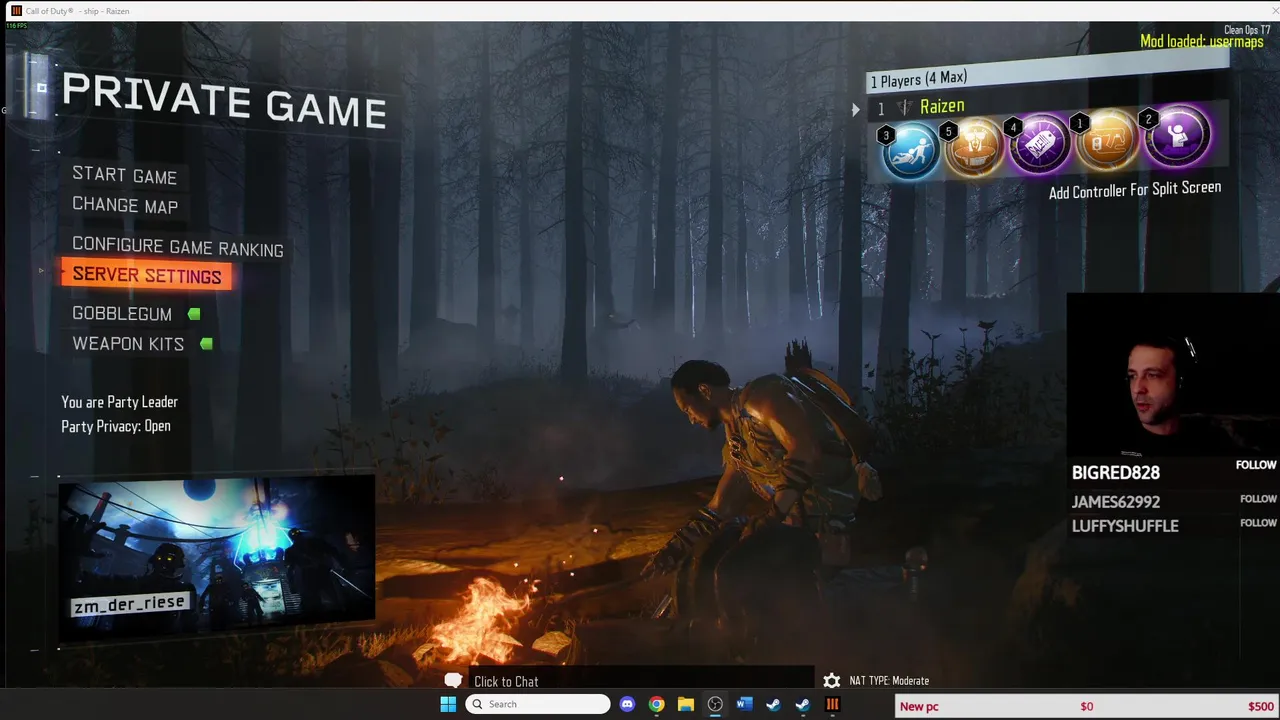
Task: Select orange gobblegum numbered 5
Action: tap(975, 147)
